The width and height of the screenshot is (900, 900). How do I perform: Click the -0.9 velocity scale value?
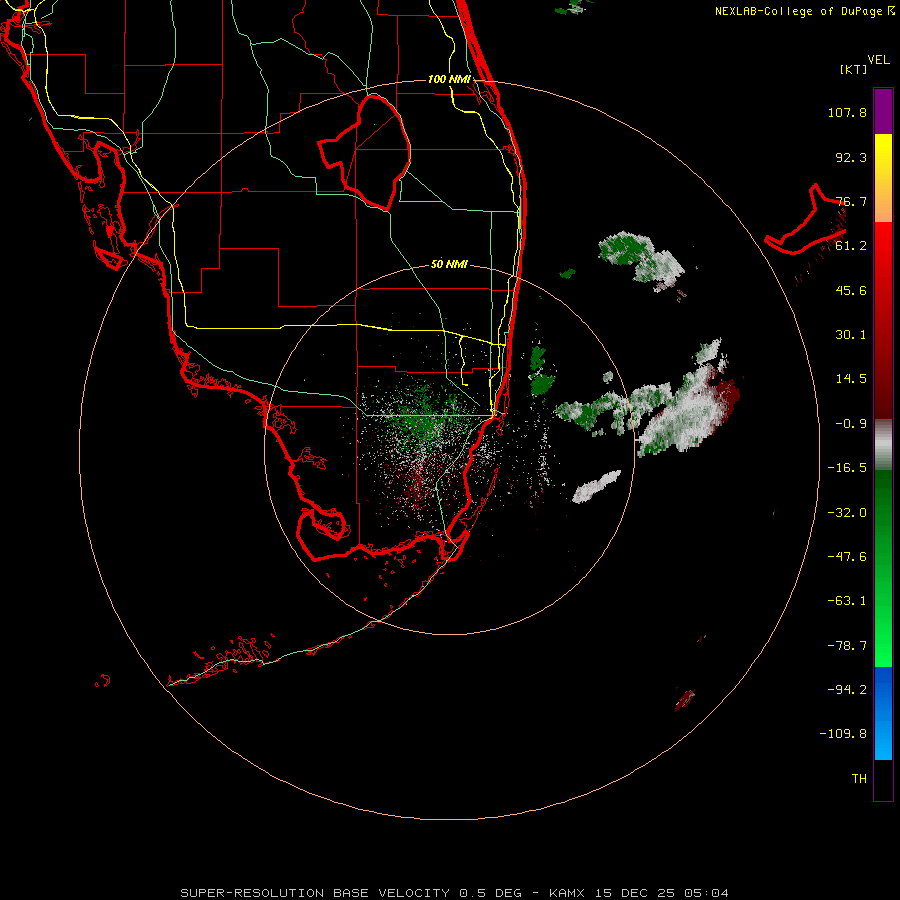851,424
